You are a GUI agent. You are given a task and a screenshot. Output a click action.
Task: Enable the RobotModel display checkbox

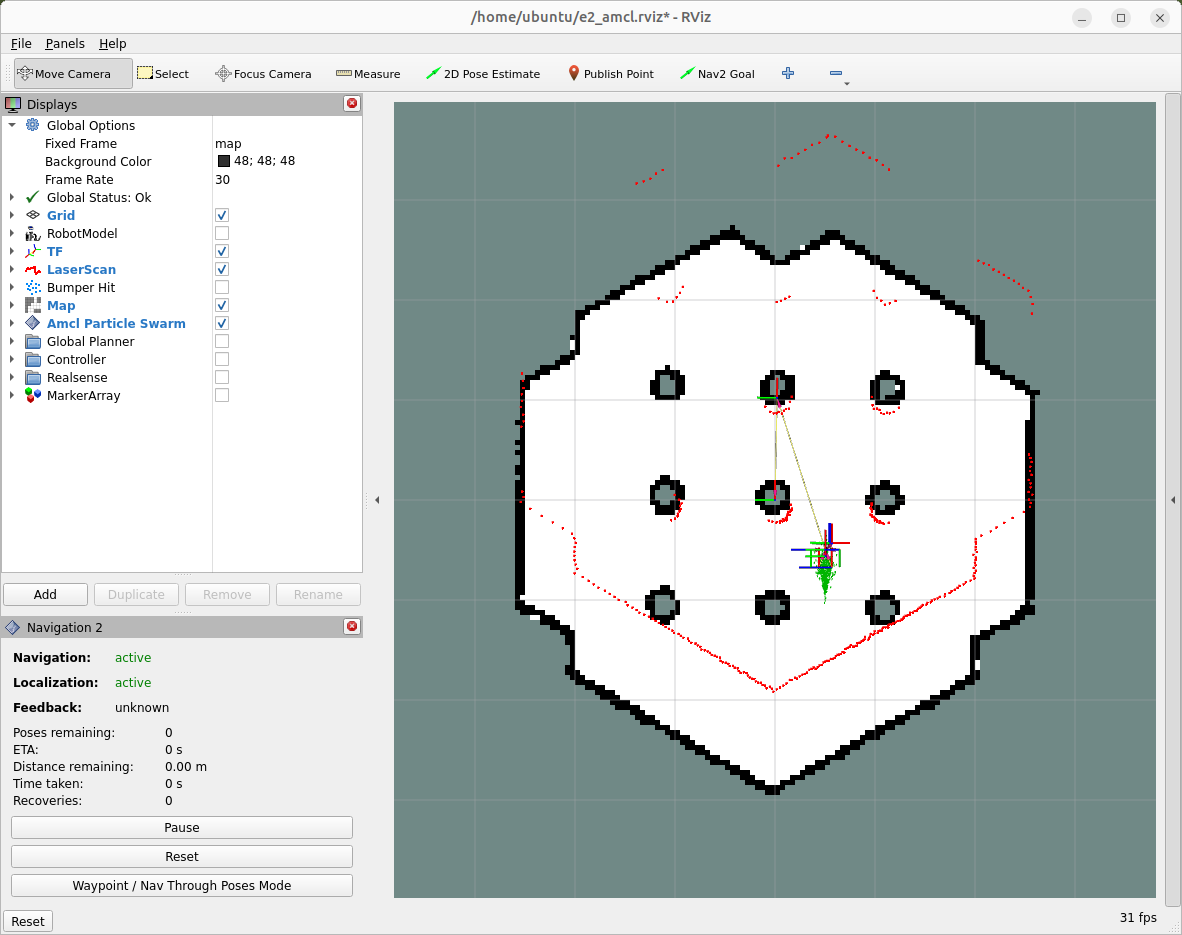click(x=222, y=233)
